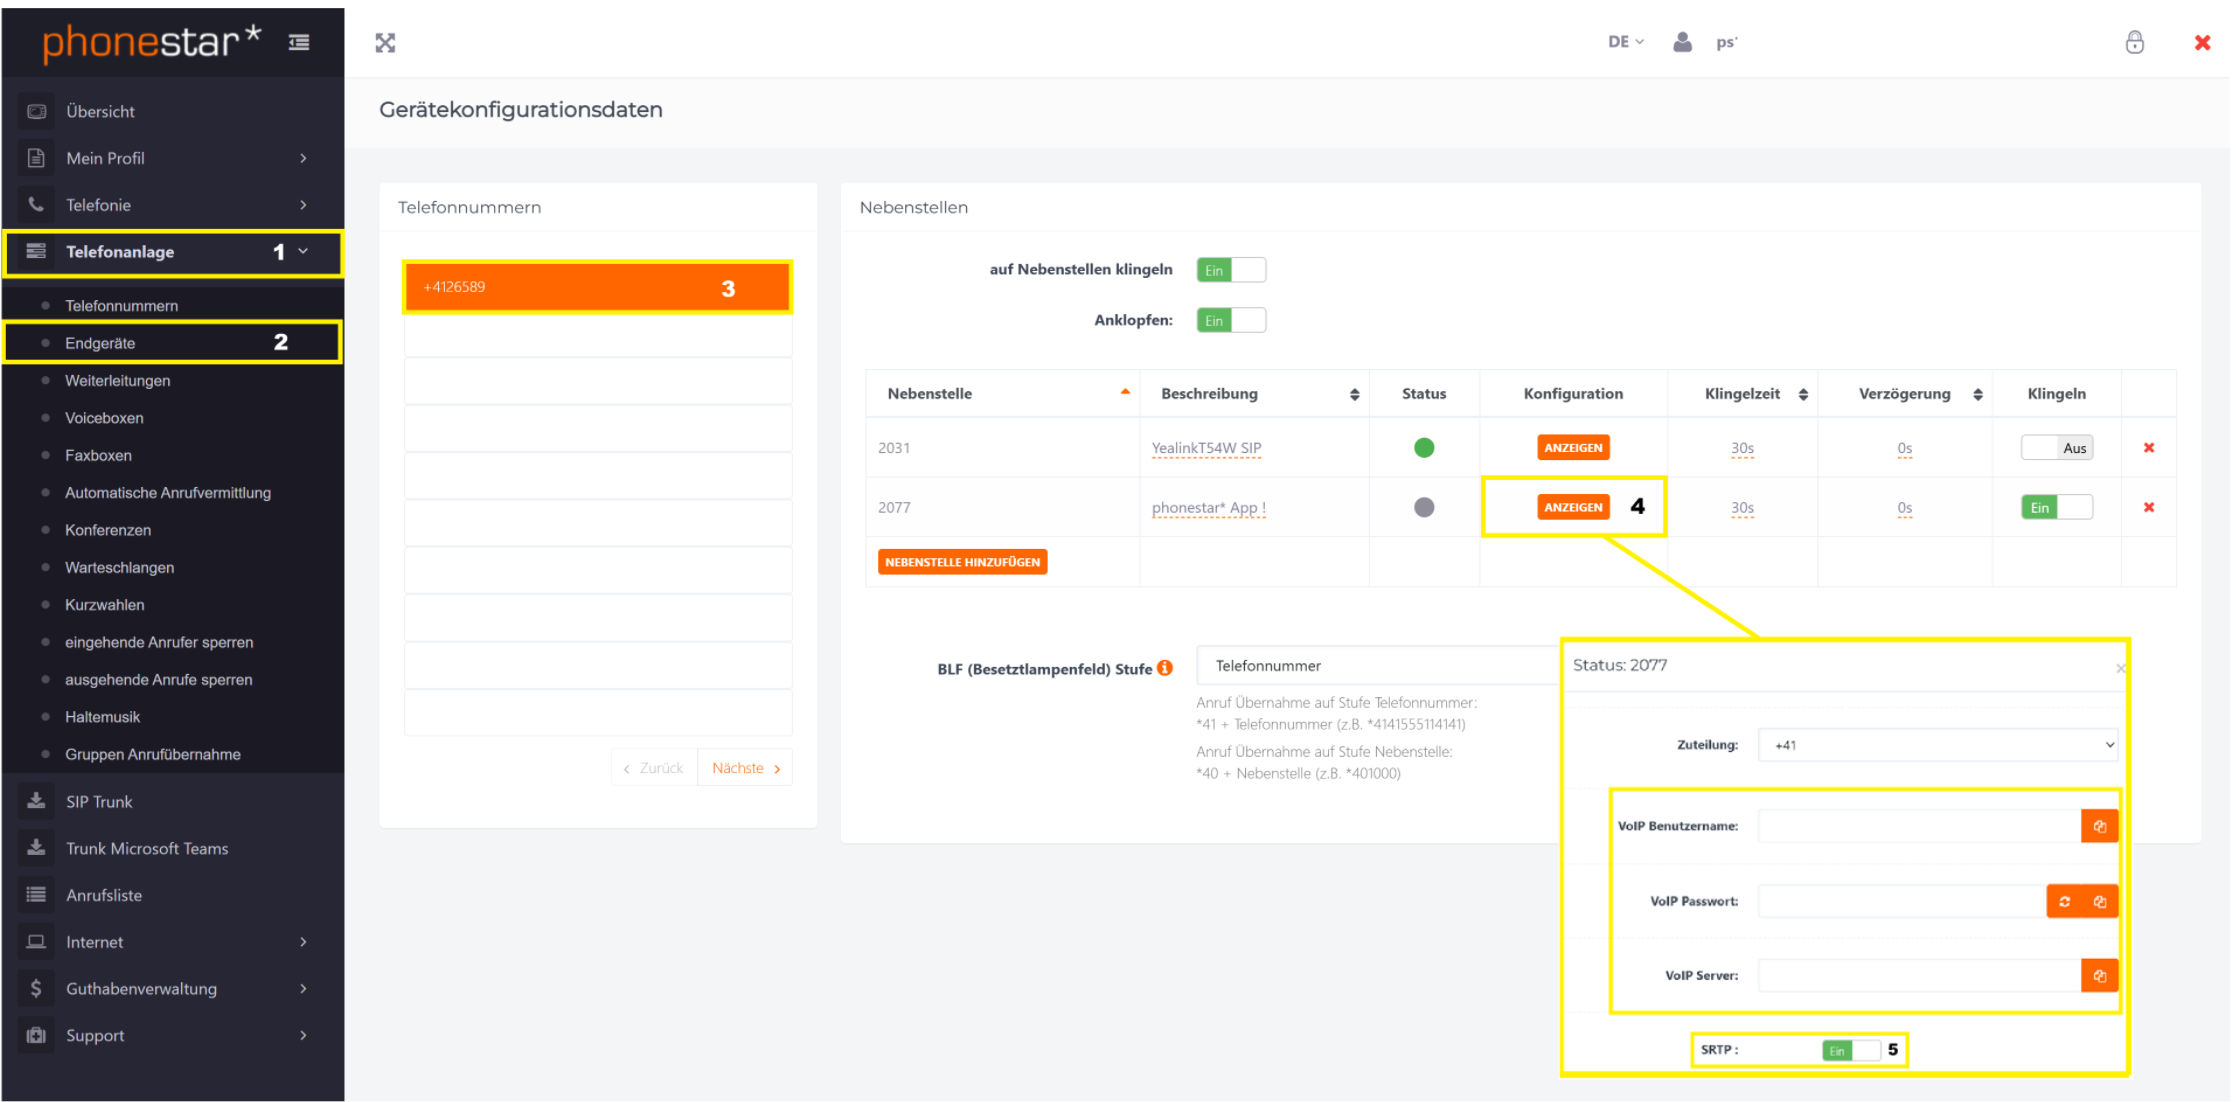
Task: Click the fullscreen expand icon
Action: click(385, 42)
